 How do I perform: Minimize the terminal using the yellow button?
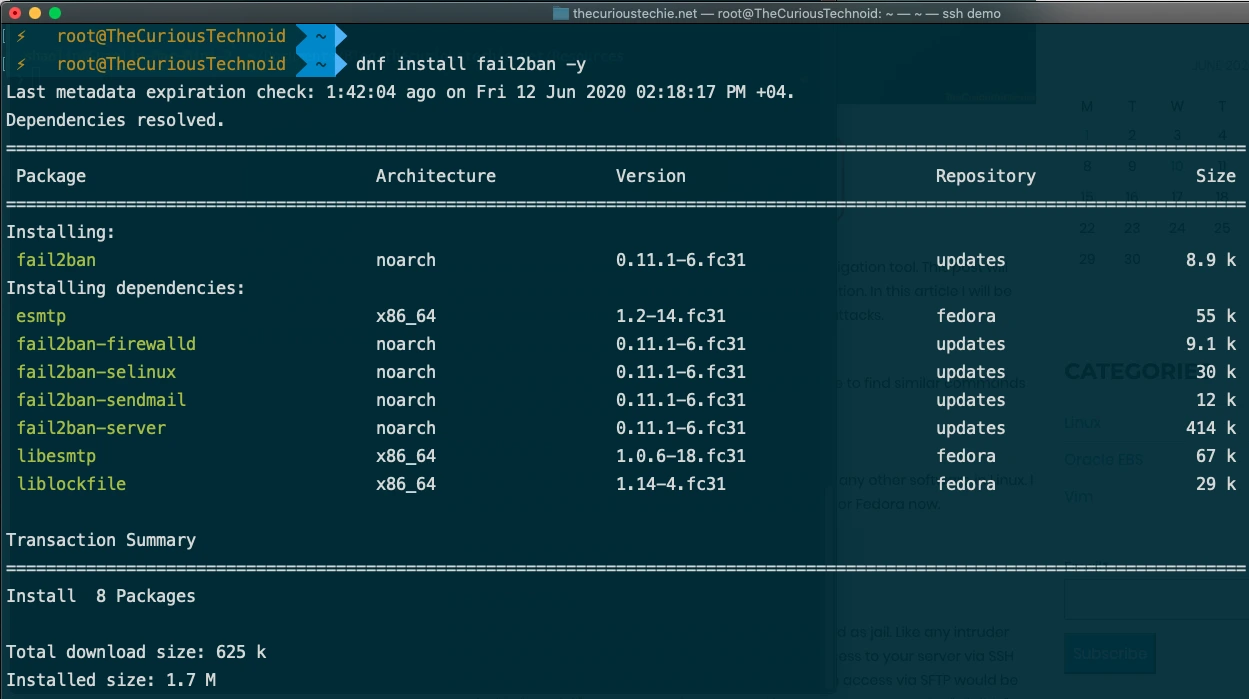coord(34,13)
